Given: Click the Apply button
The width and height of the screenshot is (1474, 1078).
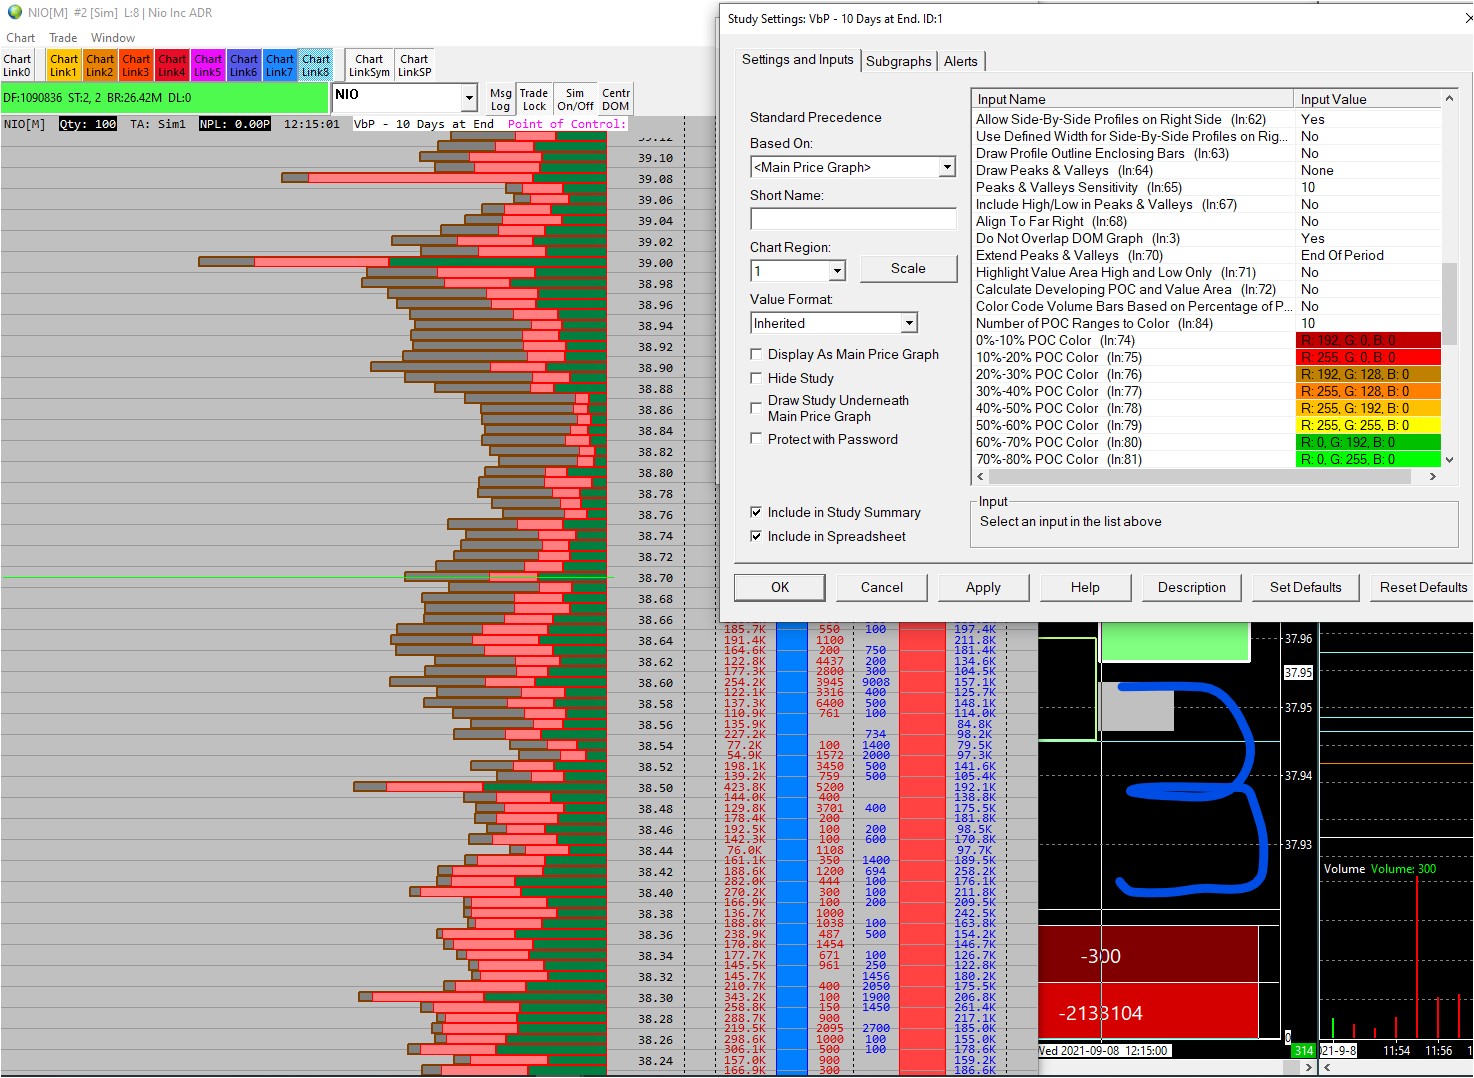Looking at the screenshot, I should (x=982, y=588).
